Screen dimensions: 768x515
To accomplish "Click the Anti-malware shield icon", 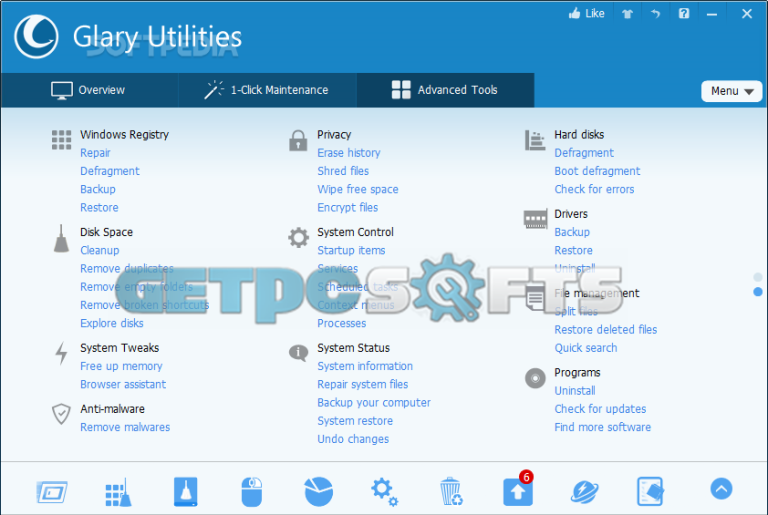I will coord(61,414).
